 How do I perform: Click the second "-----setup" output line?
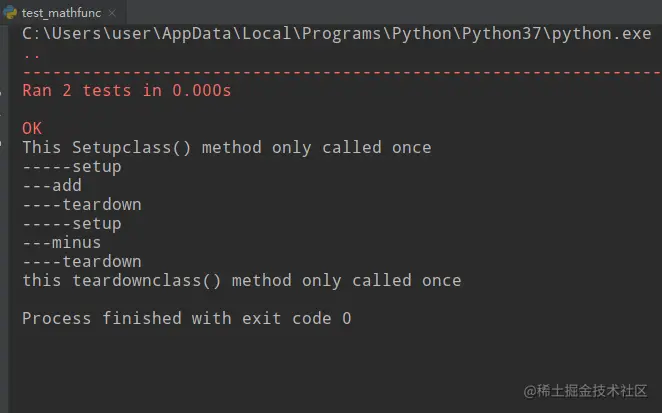click(71, 223)
